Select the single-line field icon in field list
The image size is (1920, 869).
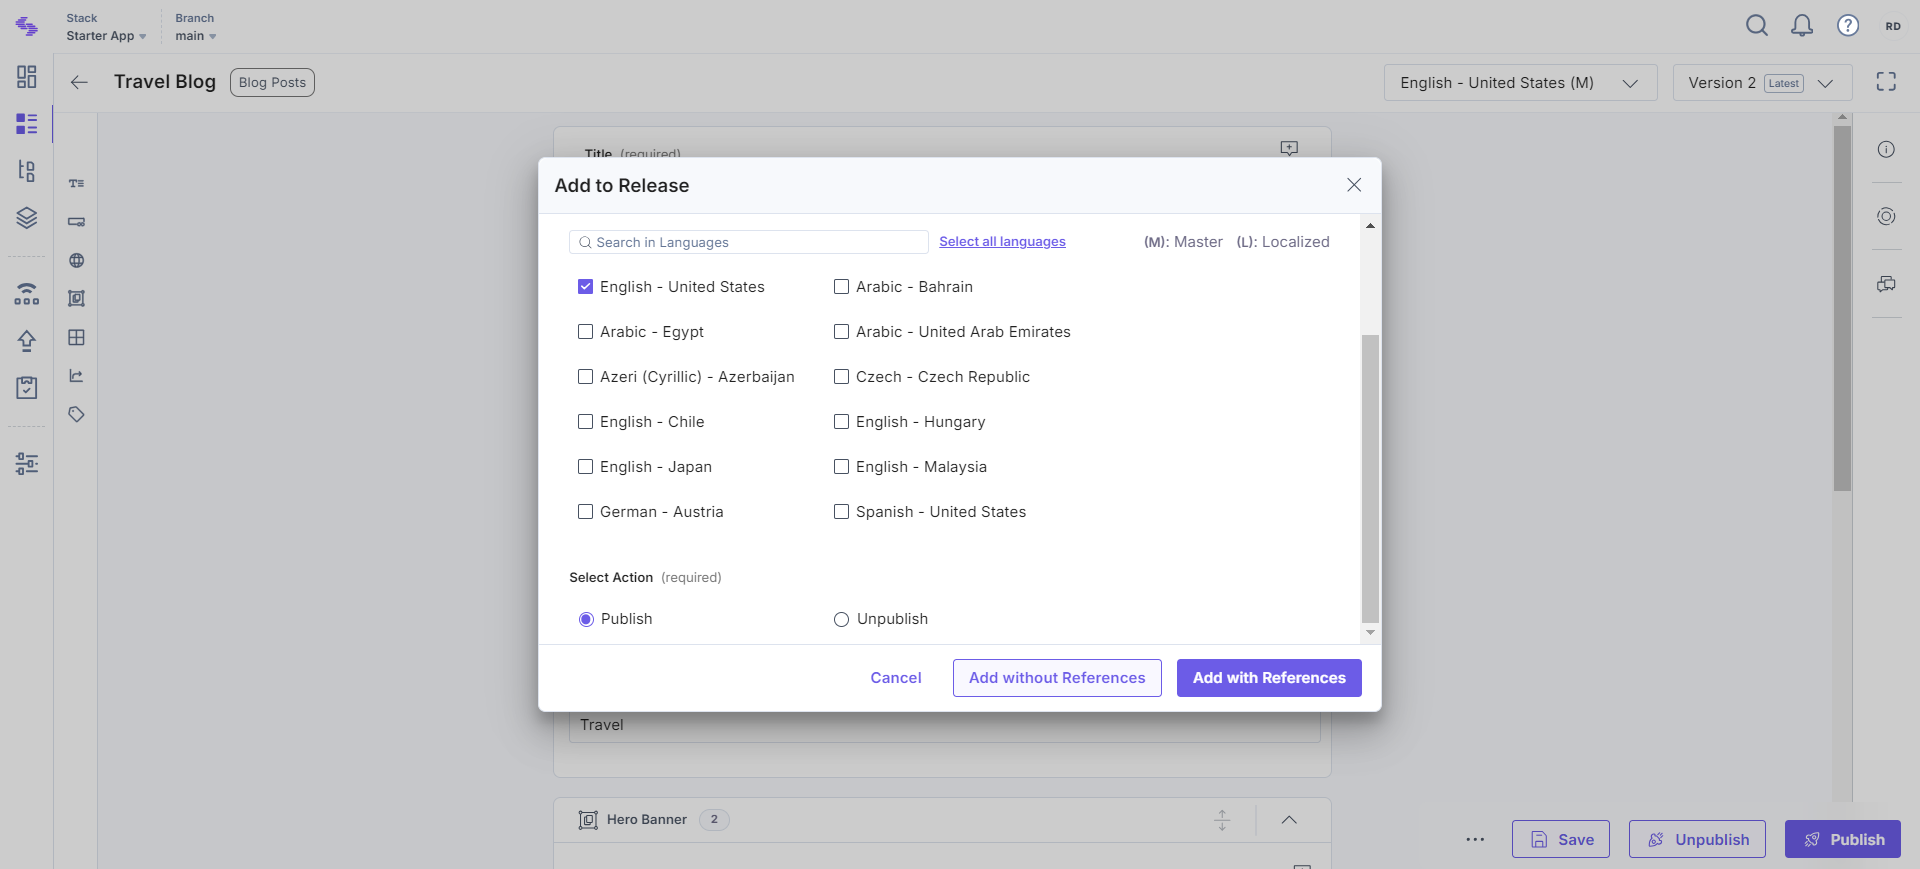[x=76, y=222]
